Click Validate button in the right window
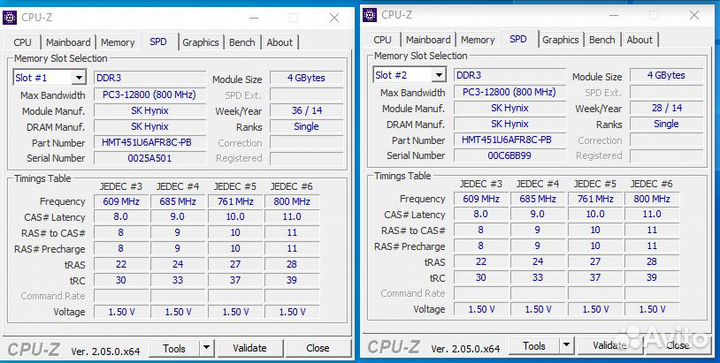 pyautogui.click(x=610, y=346)
